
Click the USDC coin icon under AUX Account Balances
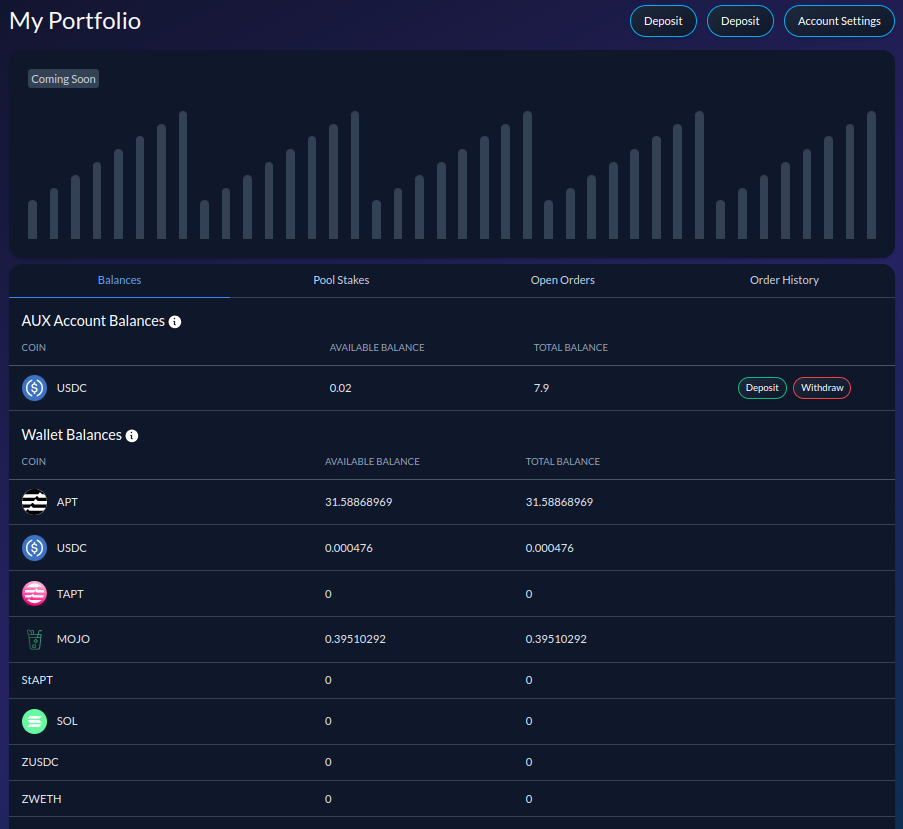click(35, 388)
